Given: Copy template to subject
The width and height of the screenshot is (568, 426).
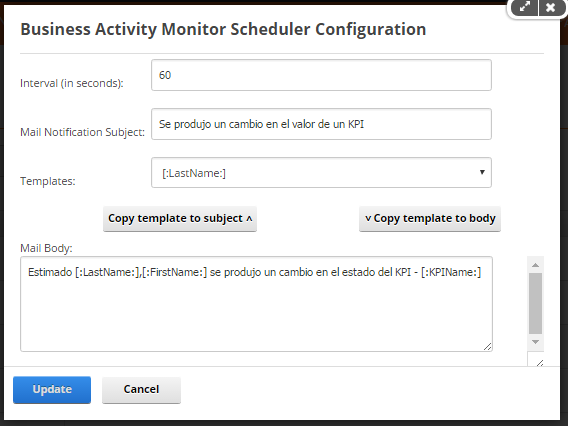Looking at the screenshot, I should 180,218.
